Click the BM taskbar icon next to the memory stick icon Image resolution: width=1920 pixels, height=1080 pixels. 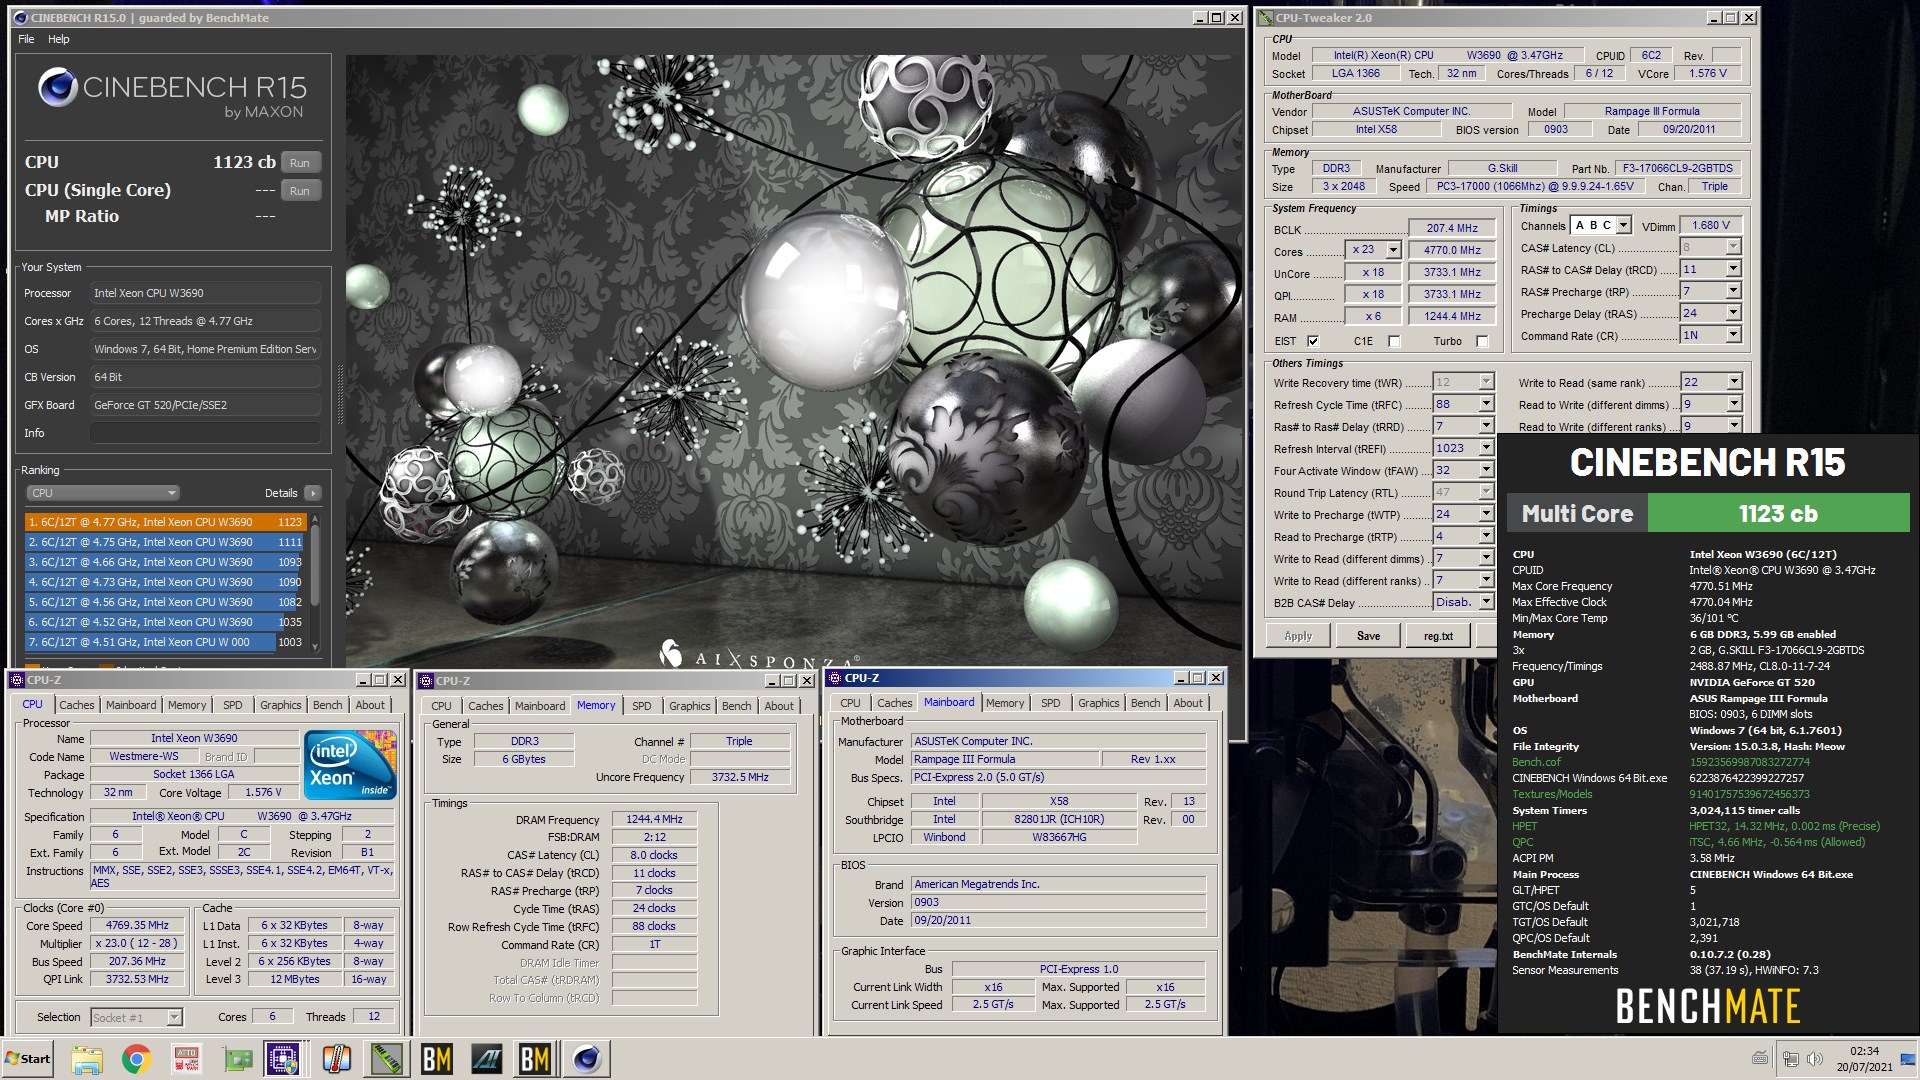pyautogui.click(x=437, y=1059)
